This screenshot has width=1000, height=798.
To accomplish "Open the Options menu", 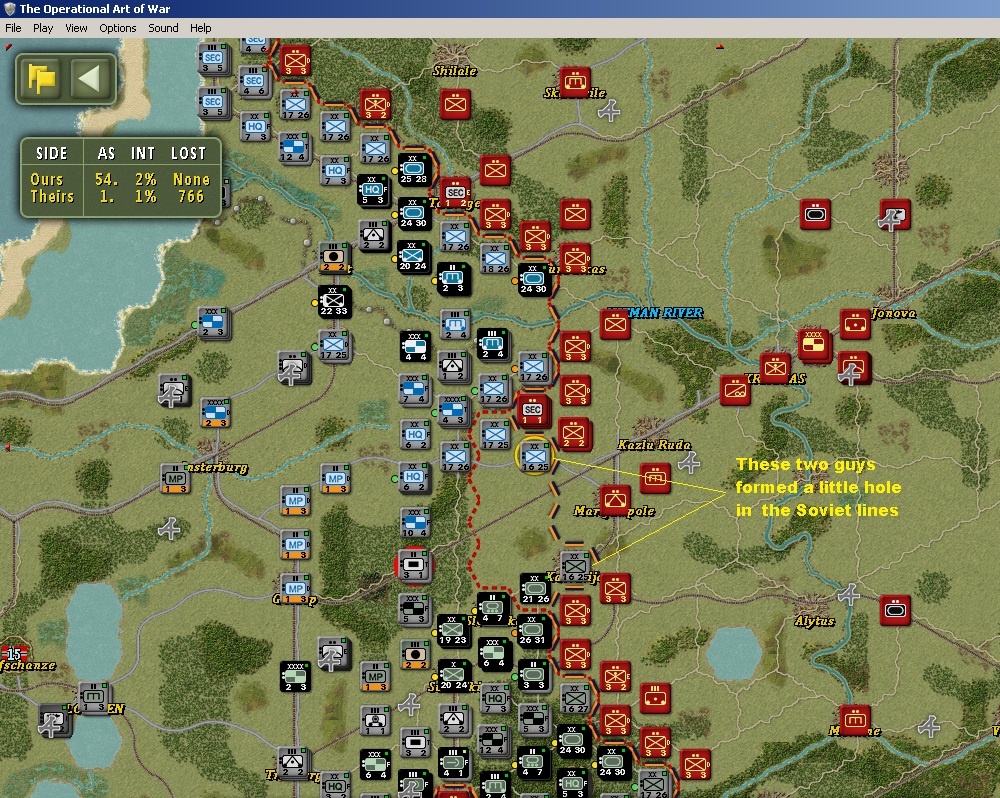I will (117, 28).
